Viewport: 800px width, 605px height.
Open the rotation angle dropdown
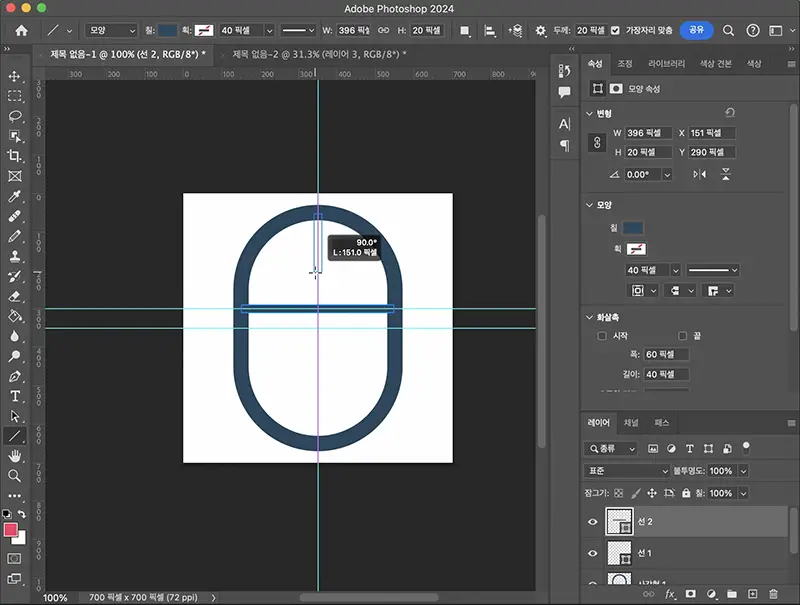[667, 174]
